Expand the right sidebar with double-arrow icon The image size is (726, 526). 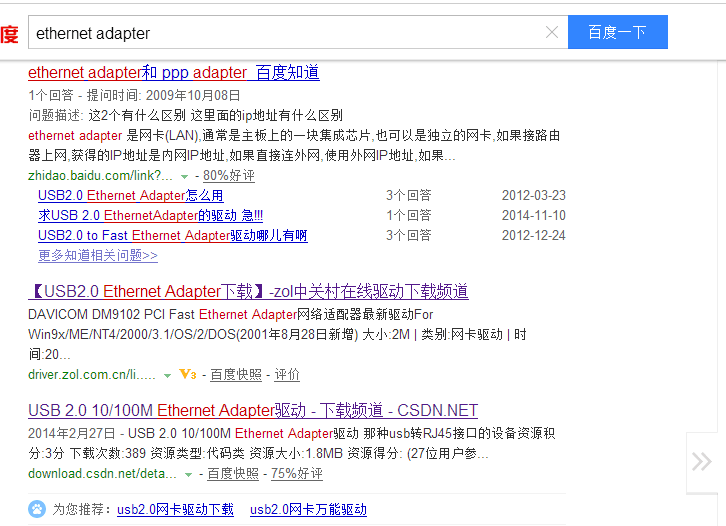point(702,461)
